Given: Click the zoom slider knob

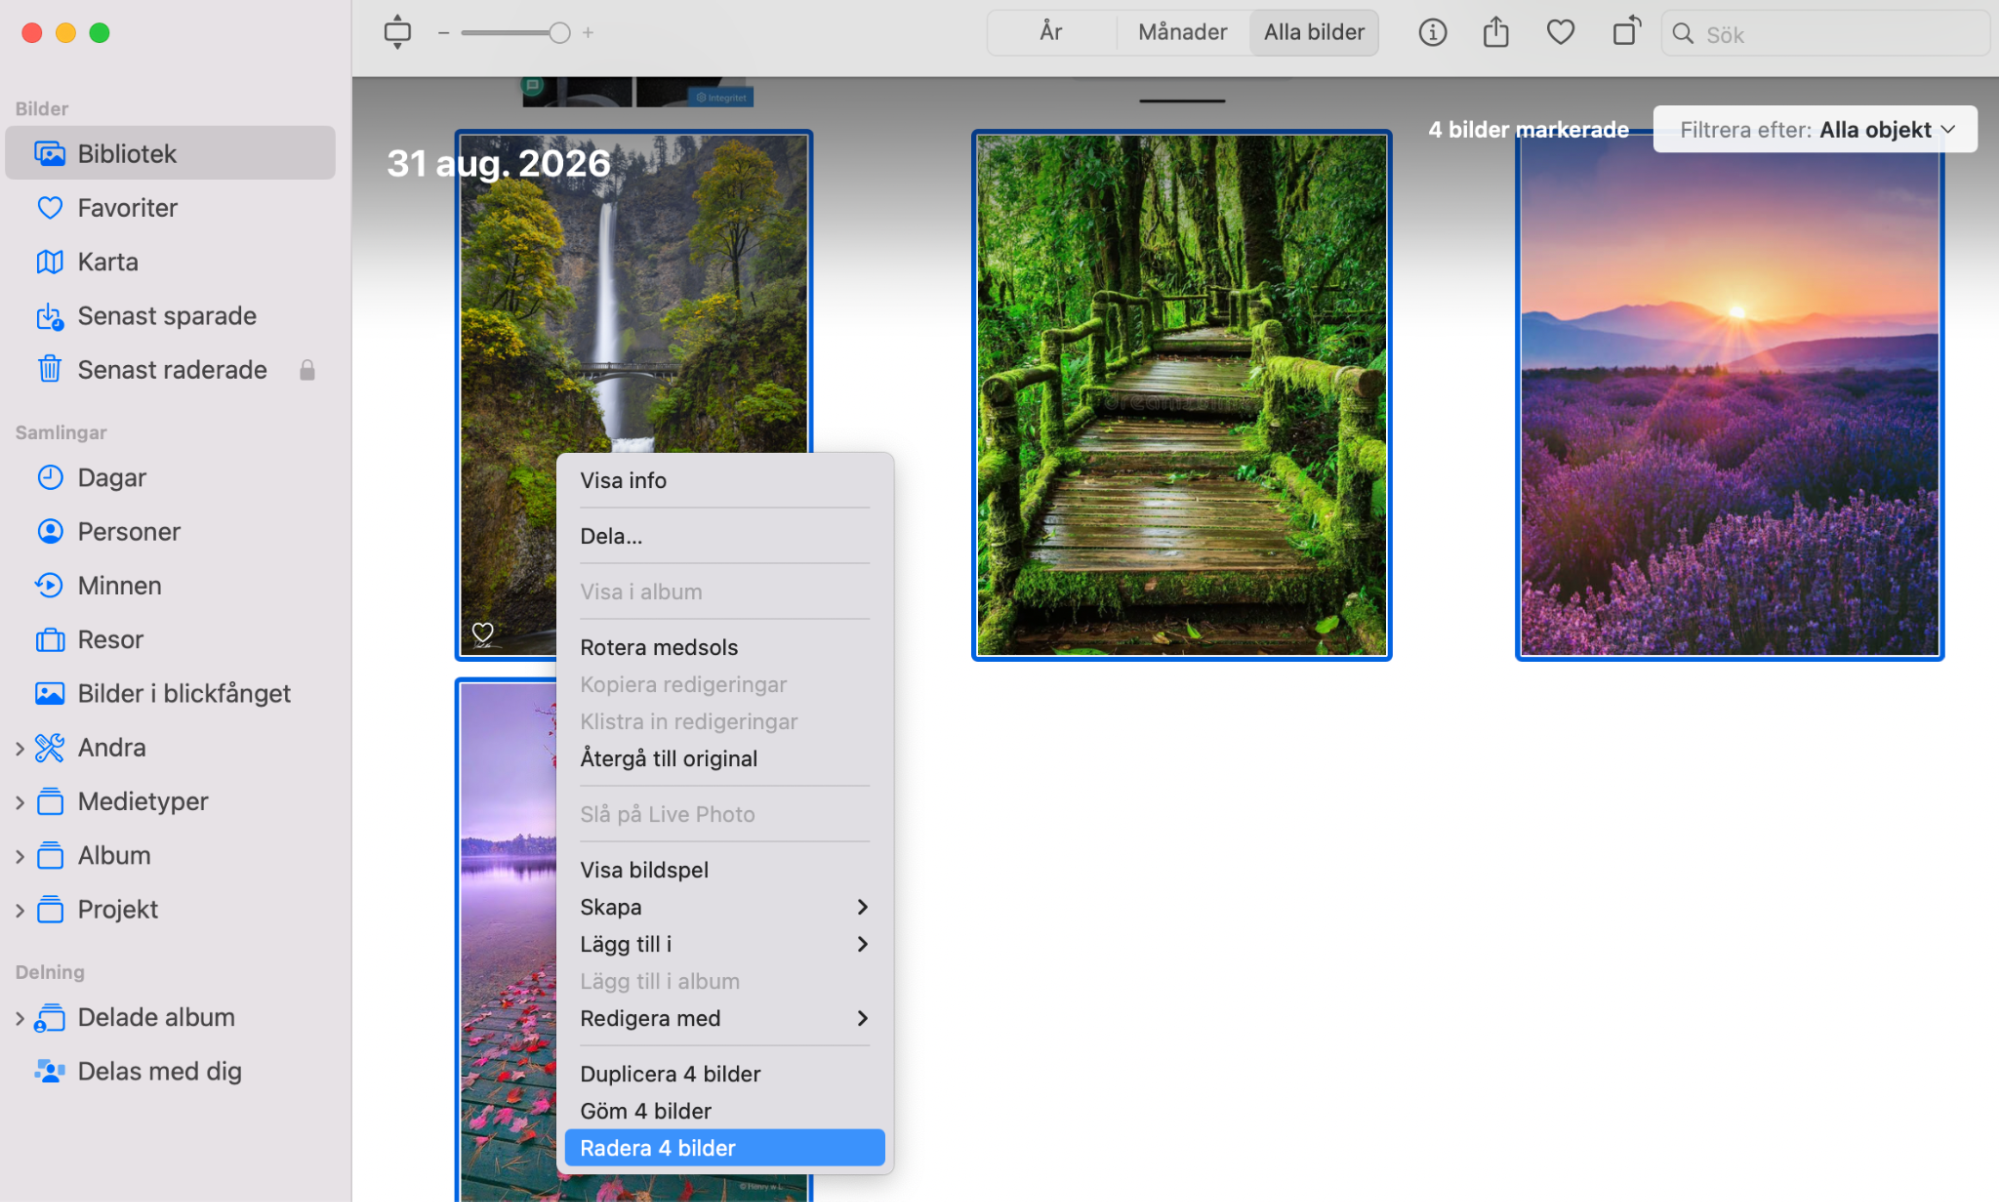Looking at the screenshot, I should (559, 33).
